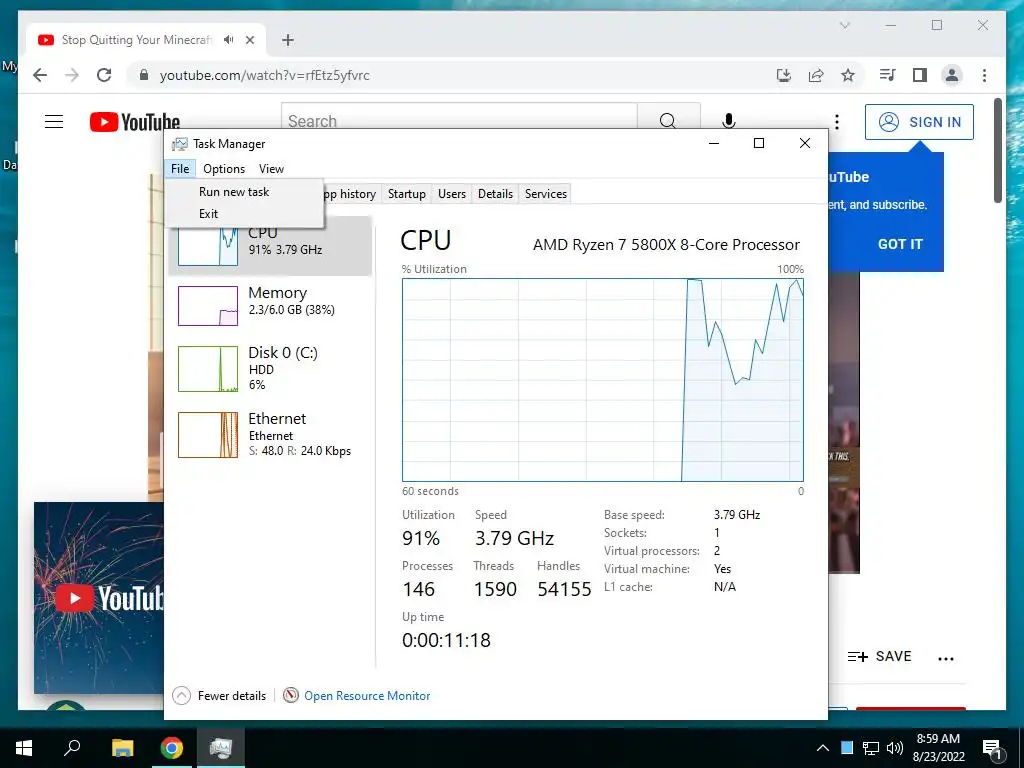Open YouTube settings three-dot icon
This screenshot has width=1024, height=768.
coord(837,122)
